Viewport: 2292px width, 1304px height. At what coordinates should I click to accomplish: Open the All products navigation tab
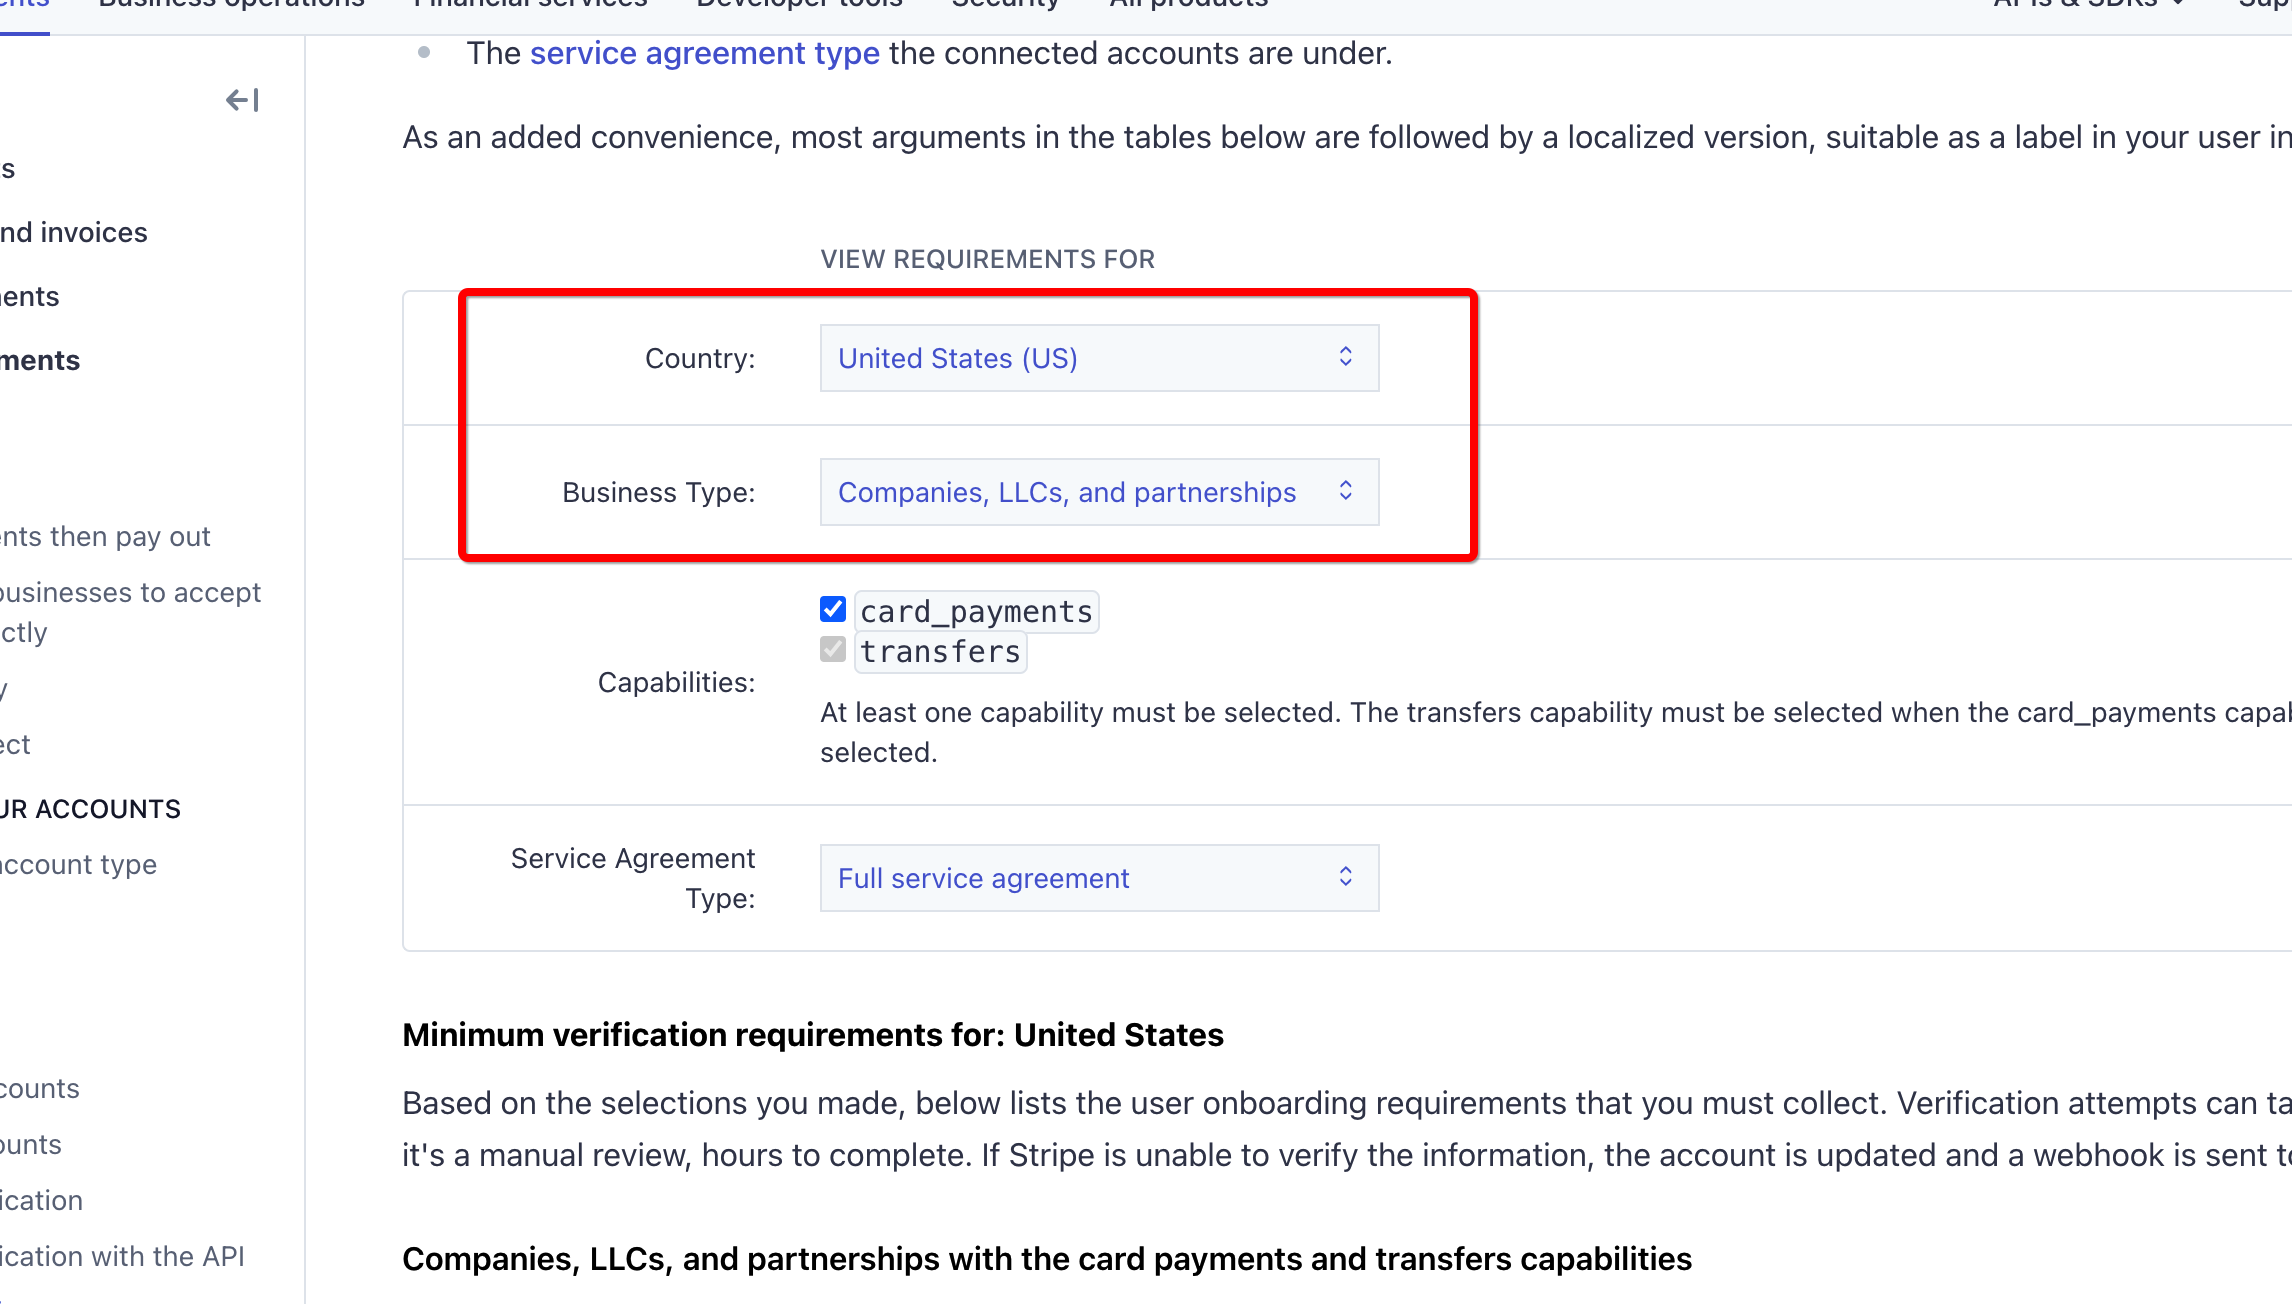point(1188,4)
